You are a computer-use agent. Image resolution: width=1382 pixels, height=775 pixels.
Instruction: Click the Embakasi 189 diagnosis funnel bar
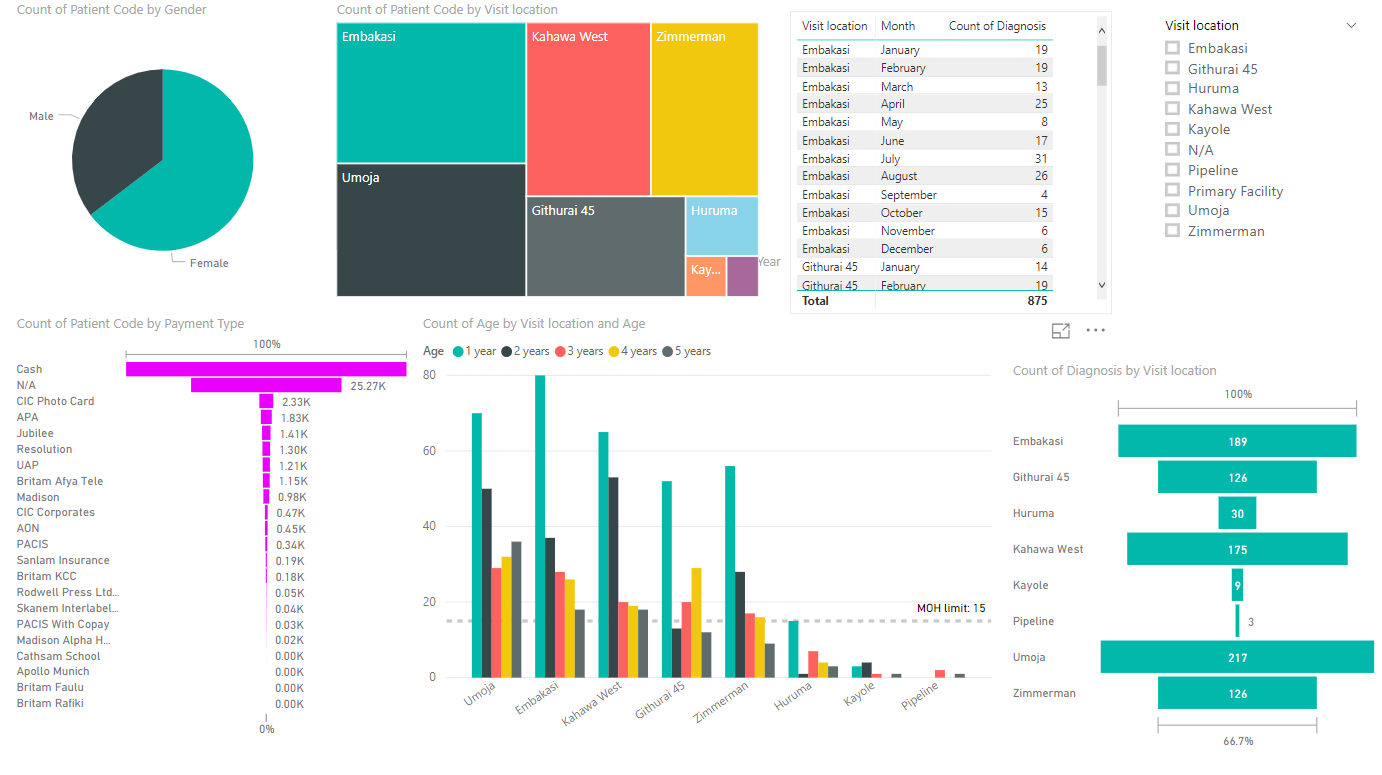pyautogui.click(x=1237, y=441)
